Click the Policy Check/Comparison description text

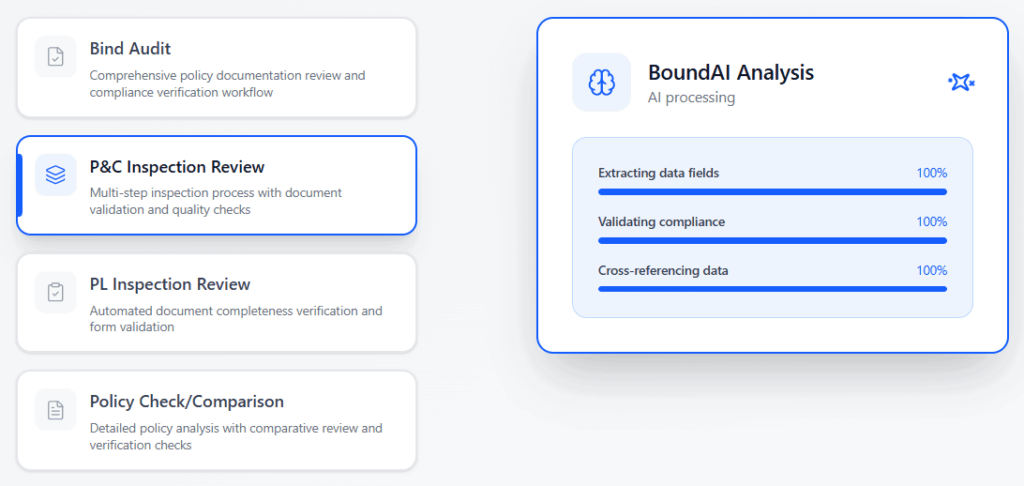[235, 437]
